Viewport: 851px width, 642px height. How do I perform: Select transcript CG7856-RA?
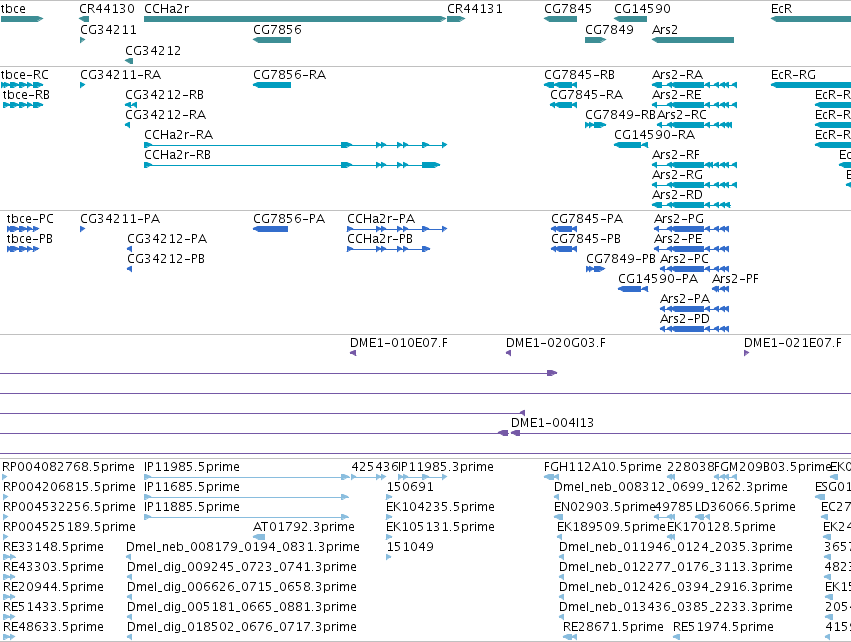[289, 75]
